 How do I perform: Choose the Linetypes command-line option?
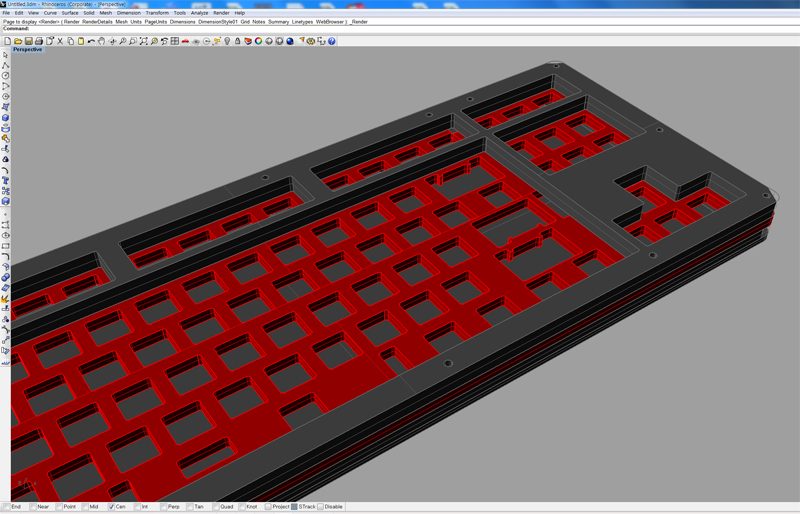point(303,22)
